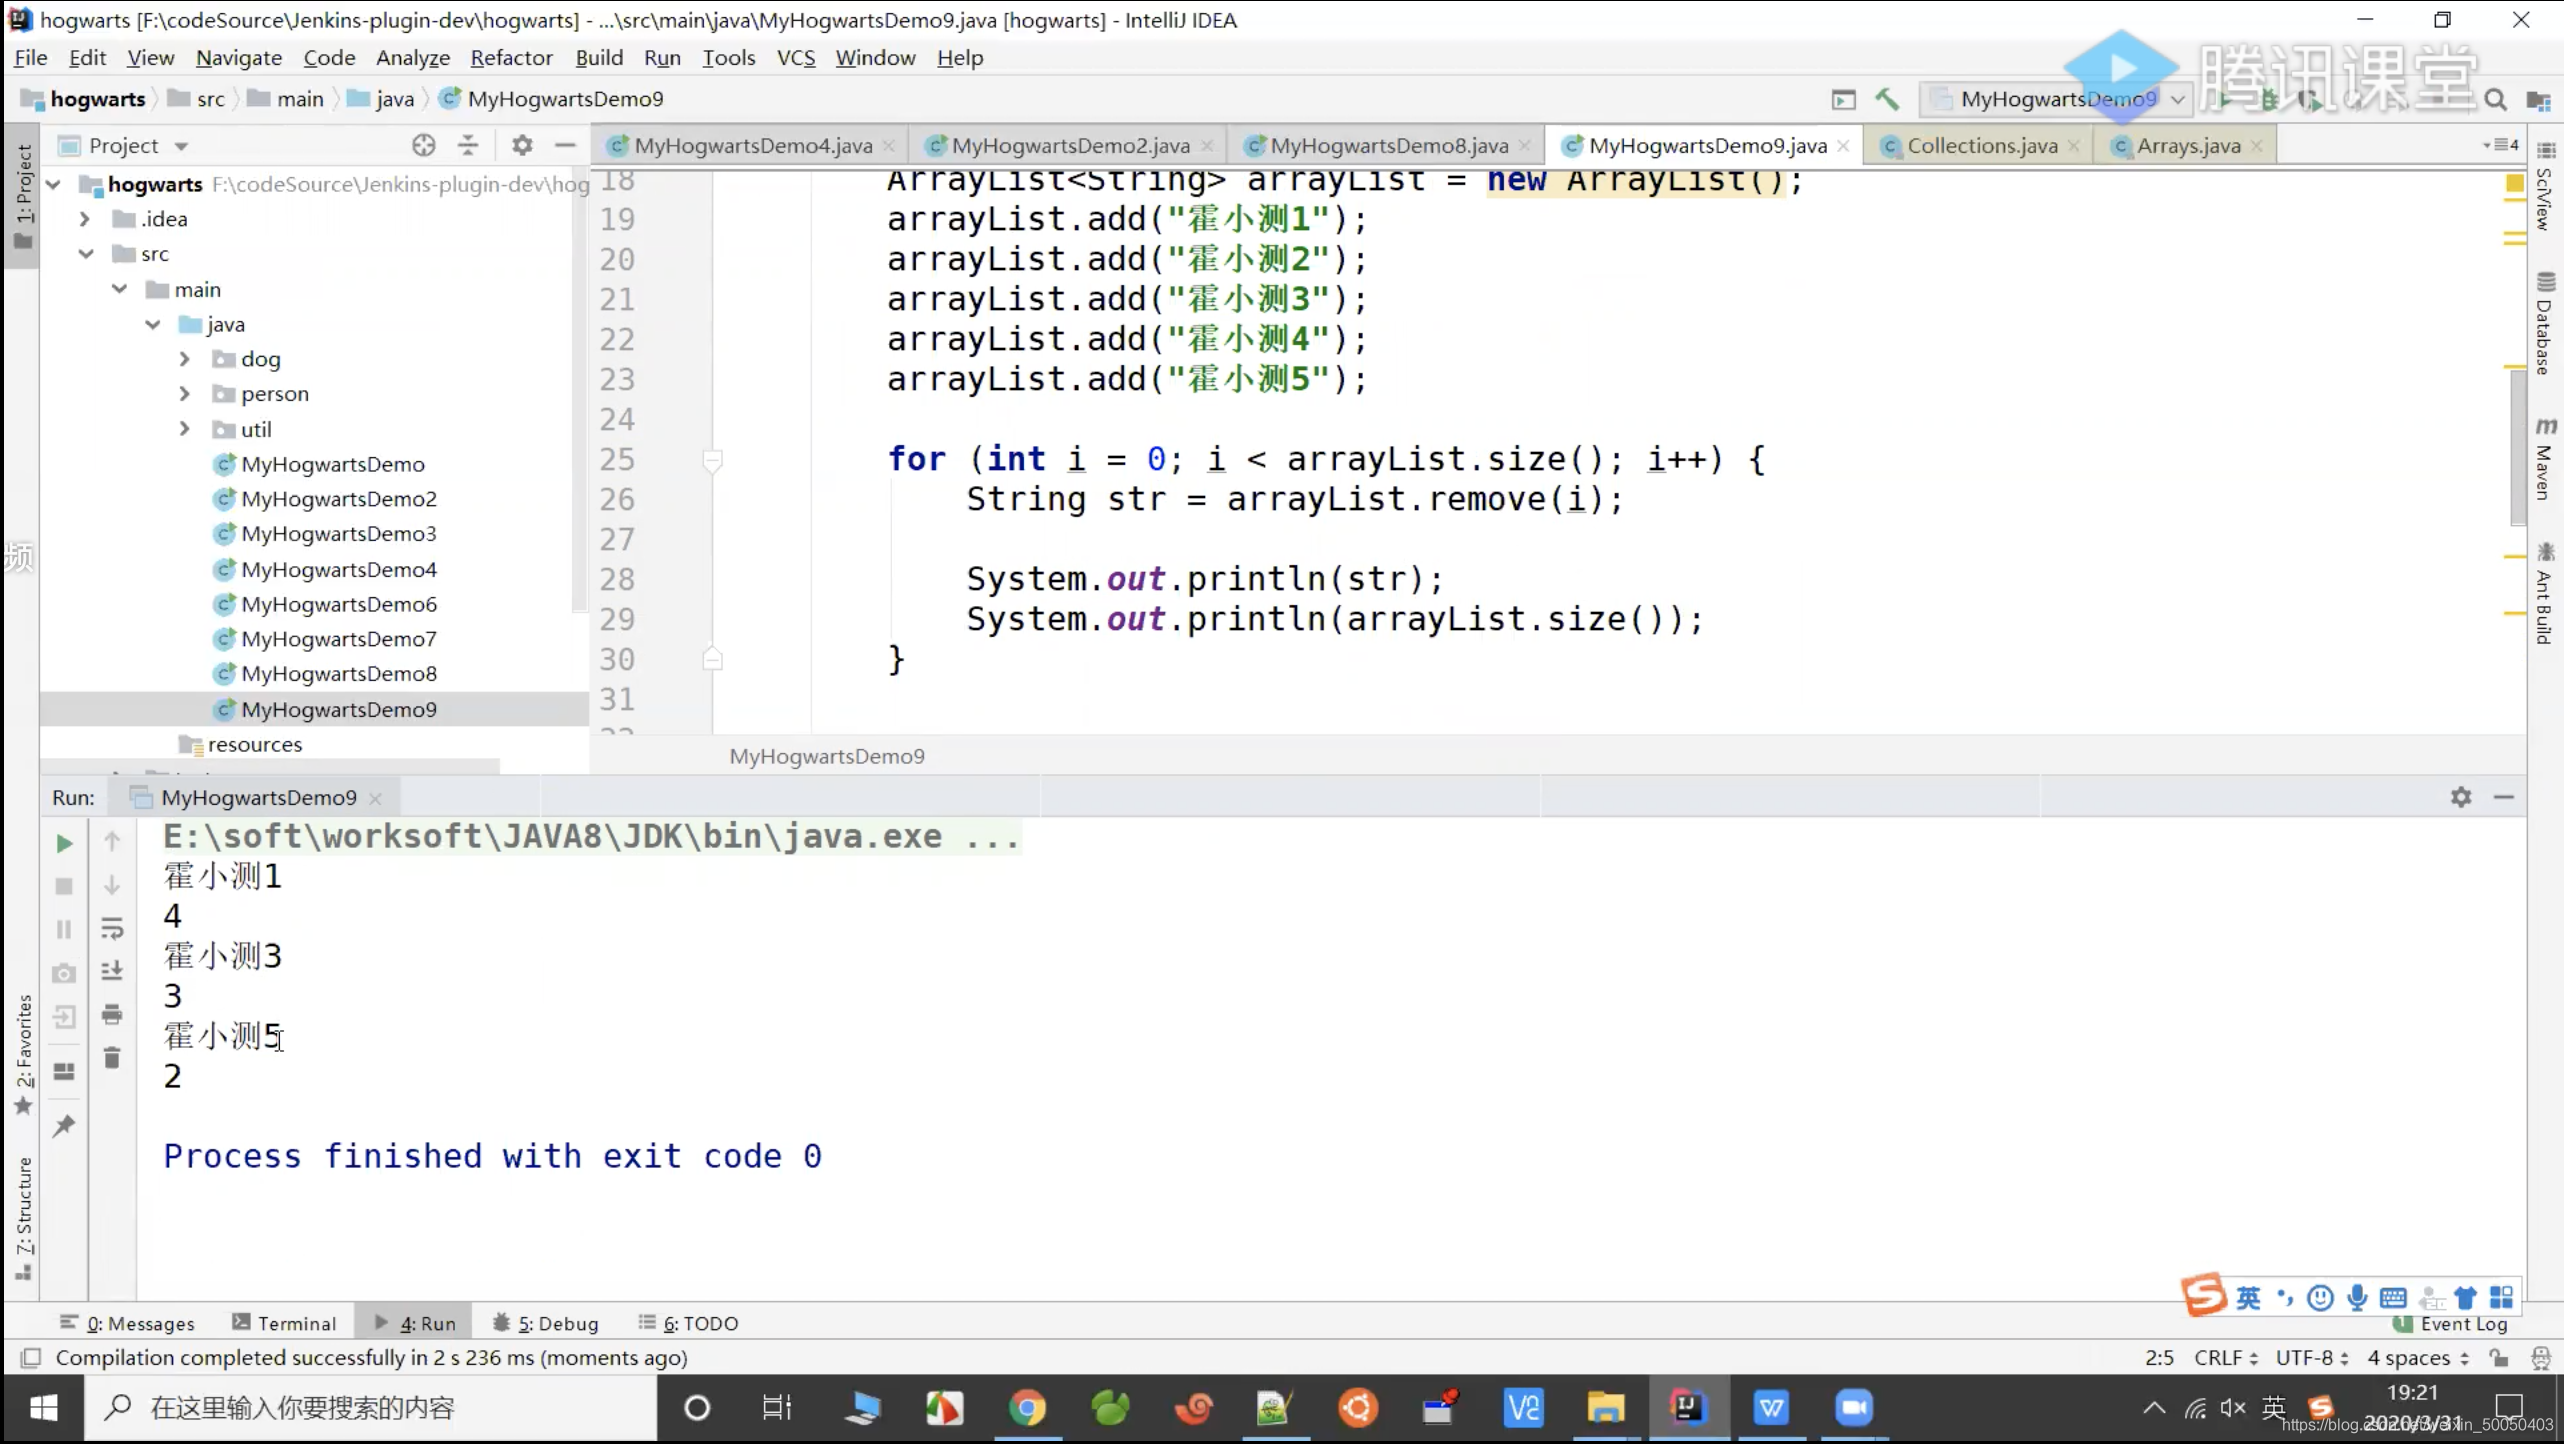The height and width of the screenshot is (1444, 2564).
Task: Click the UTF-8 encoding indicator in status bar
Action: (2302, 1358)
